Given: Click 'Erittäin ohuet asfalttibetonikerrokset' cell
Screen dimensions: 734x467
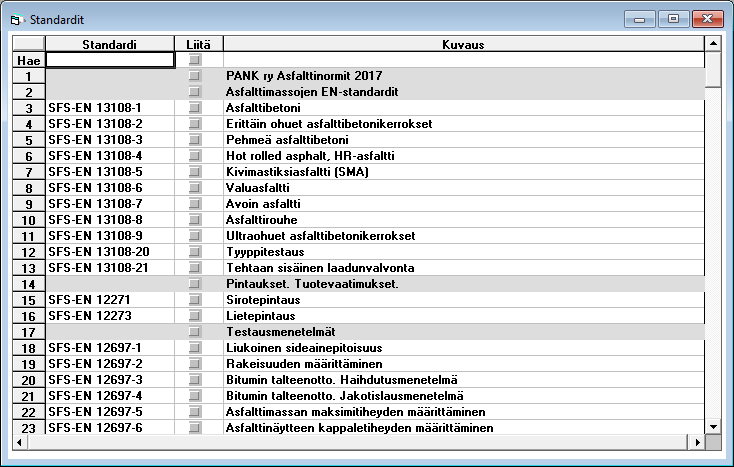Looking at the screenshot, I should pyautogui.click(x=464, y=124).
